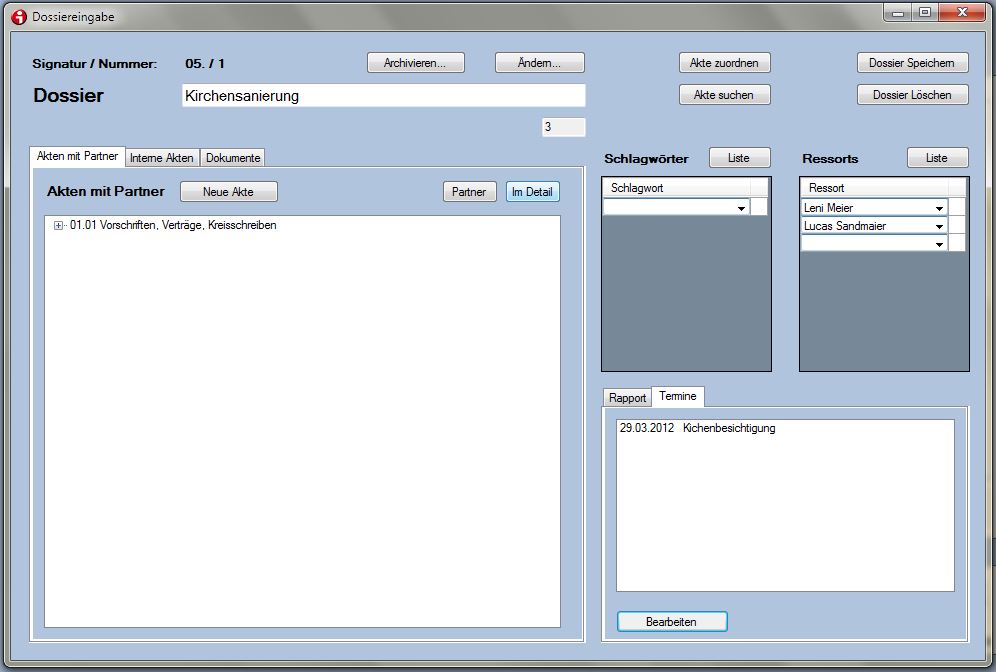Create a Neue Akte
This screenshot has height=672, width=996.
228,192
